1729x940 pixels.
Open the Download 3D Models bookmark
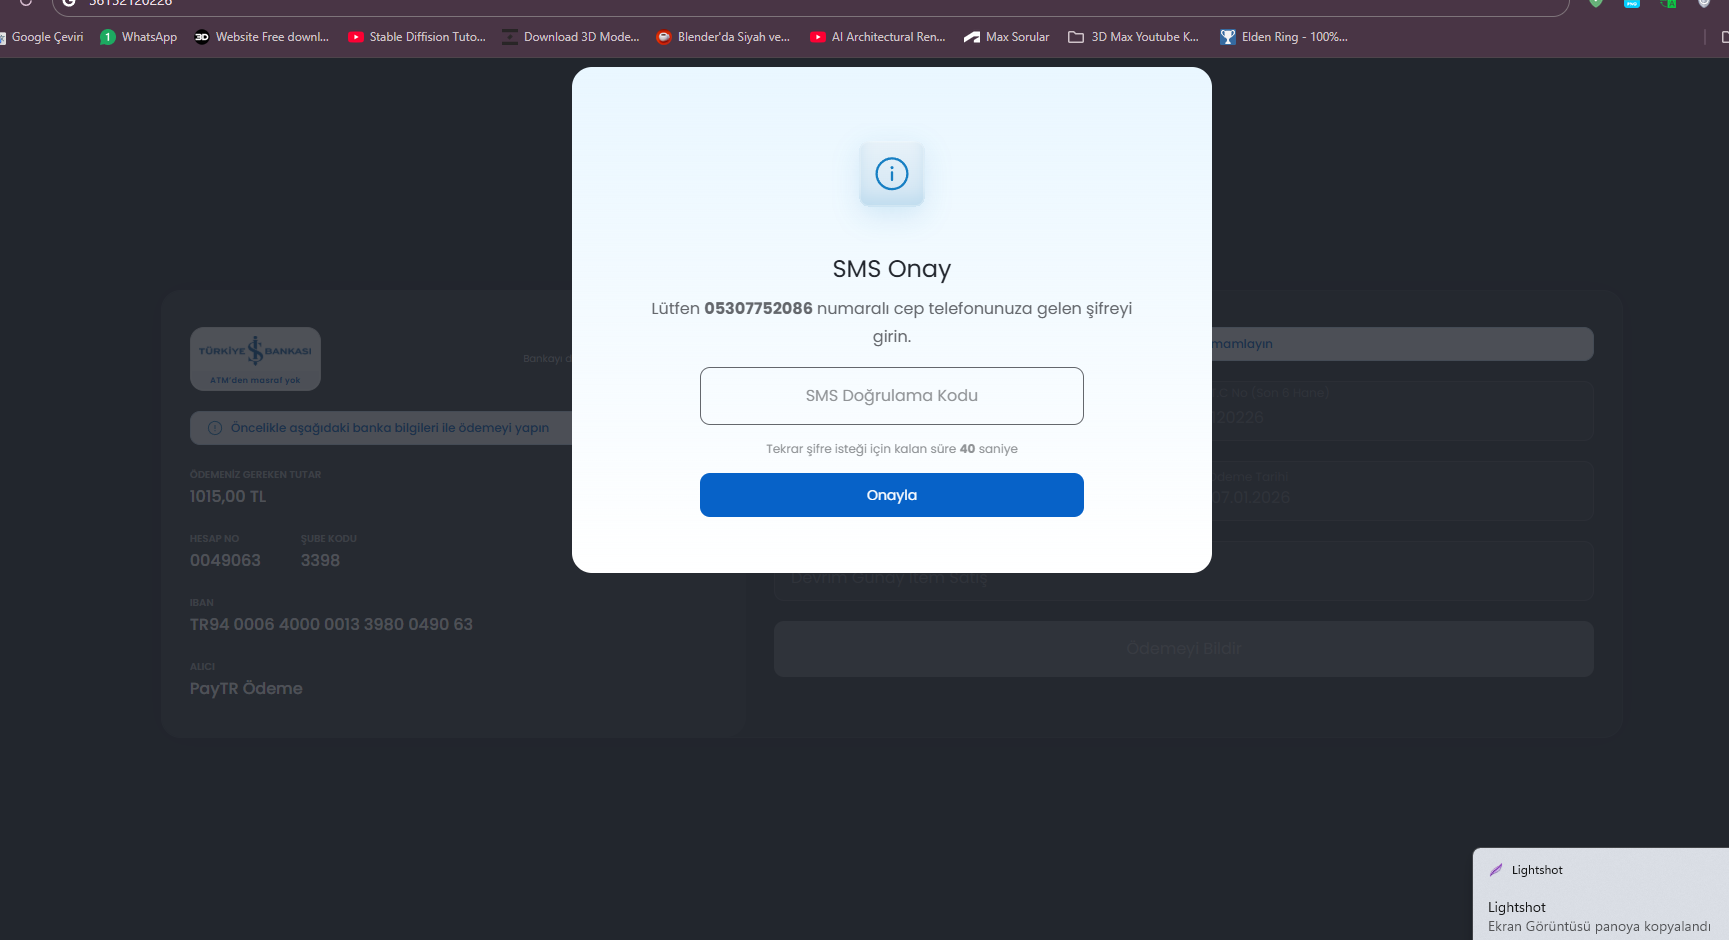pos(571,37)
